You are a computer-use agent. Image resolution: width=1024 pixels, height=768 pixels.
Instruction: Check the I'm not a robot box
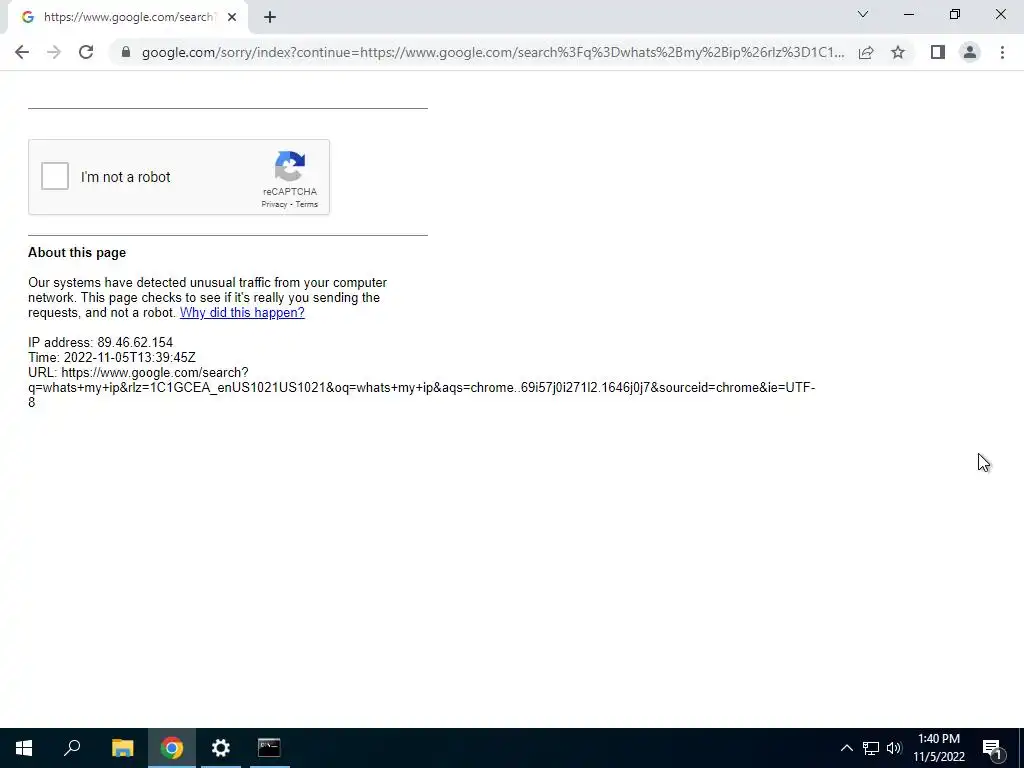[x=55, y=176]
